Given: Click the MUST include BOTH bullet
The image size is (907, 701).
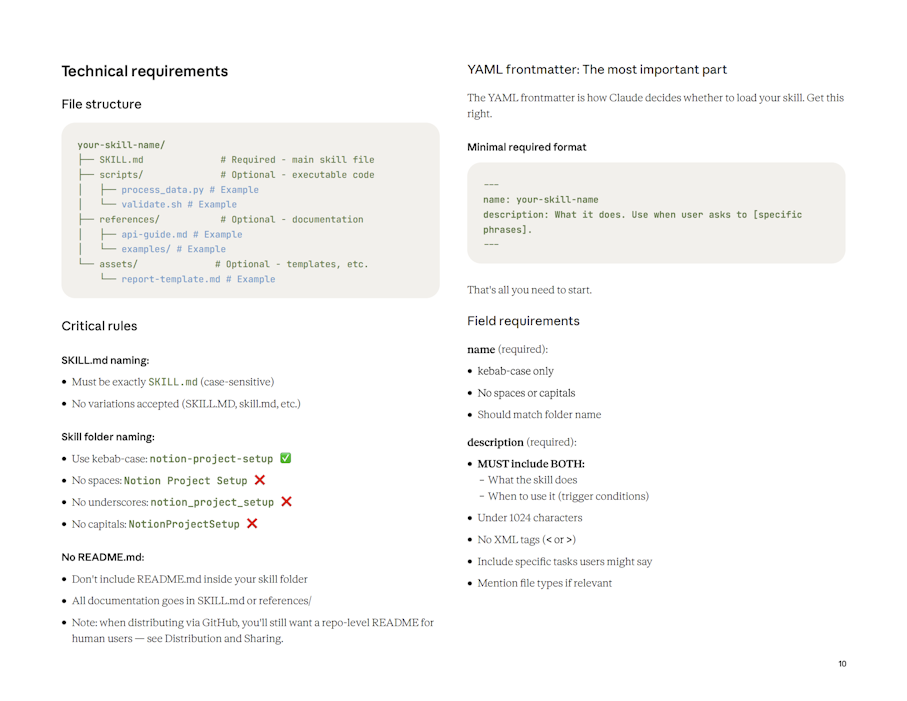Looking at the screenshot, I should click(530, 464).
